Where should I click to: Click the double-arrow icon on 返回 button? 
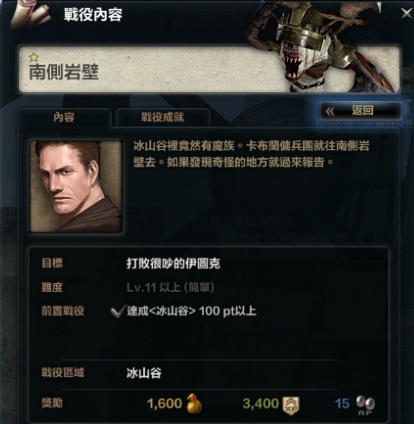coord(330,111)
